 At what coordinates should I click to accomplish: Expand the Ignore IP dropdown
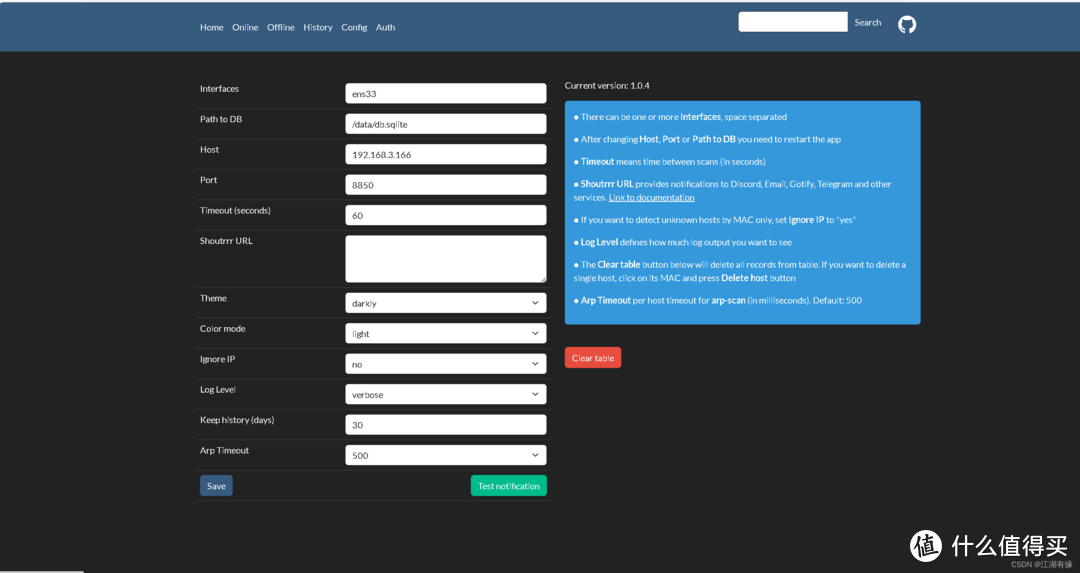(x=445, y=364)
